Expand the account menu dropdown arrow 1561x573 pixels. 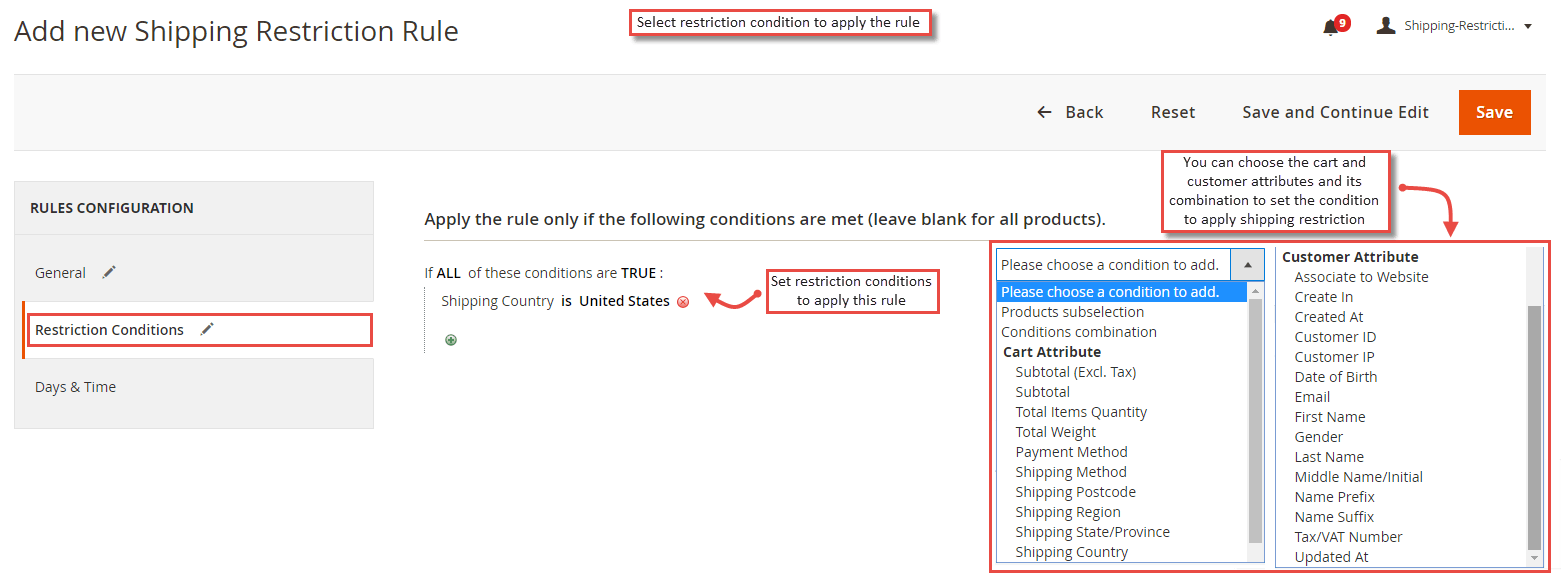pos(1528,27)
